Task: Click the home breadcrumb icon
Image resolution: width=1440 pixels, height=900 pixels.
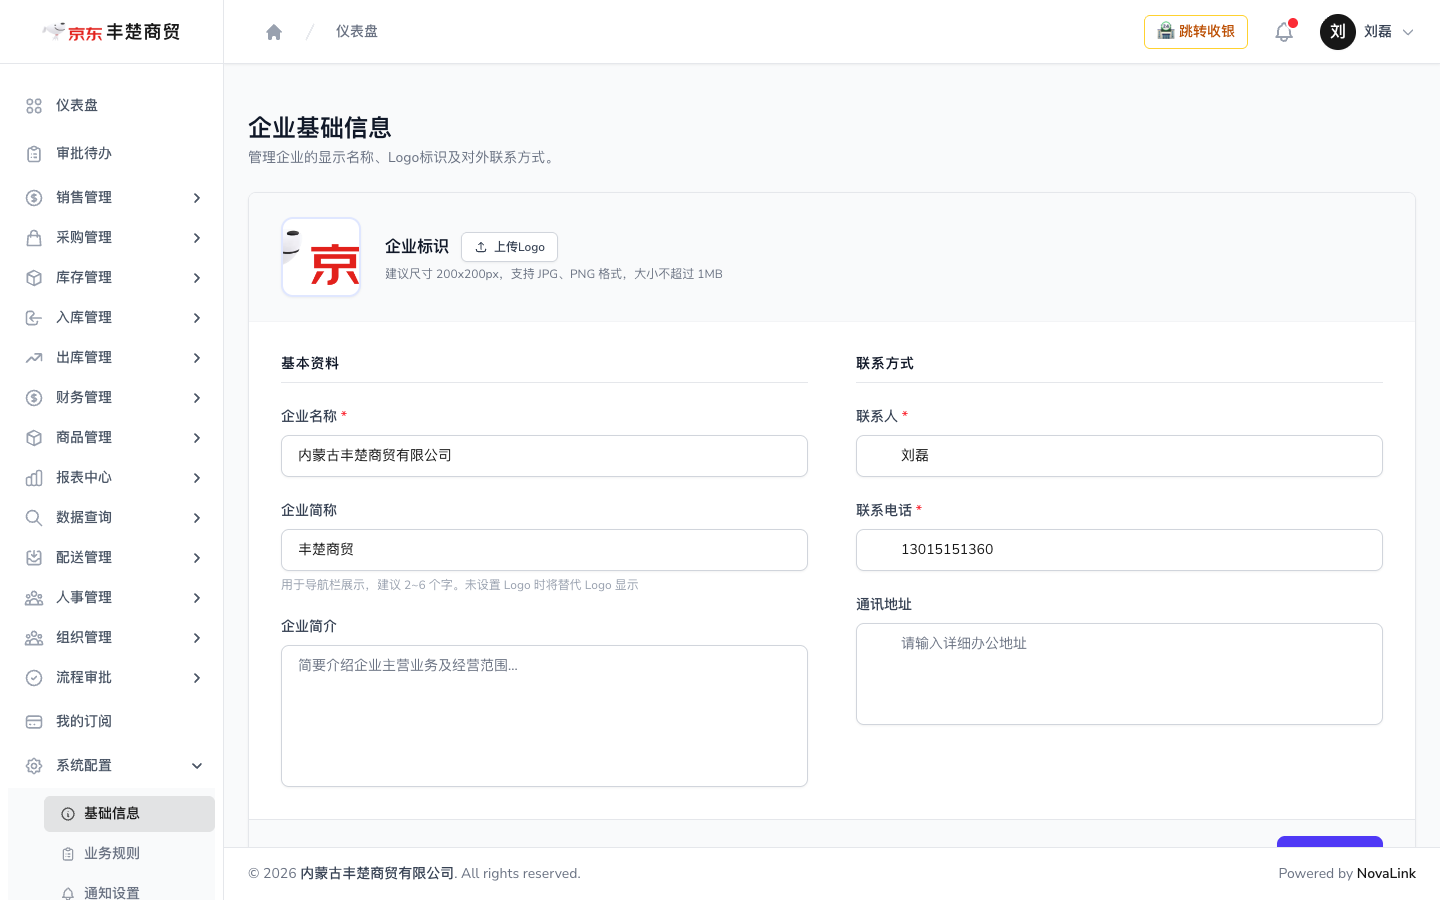Action: (274, 32)
